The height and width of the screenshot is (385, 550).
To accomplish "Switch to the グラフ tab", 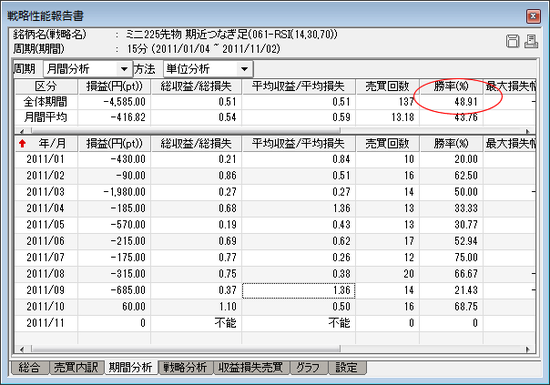I will (x=309, y=367).
